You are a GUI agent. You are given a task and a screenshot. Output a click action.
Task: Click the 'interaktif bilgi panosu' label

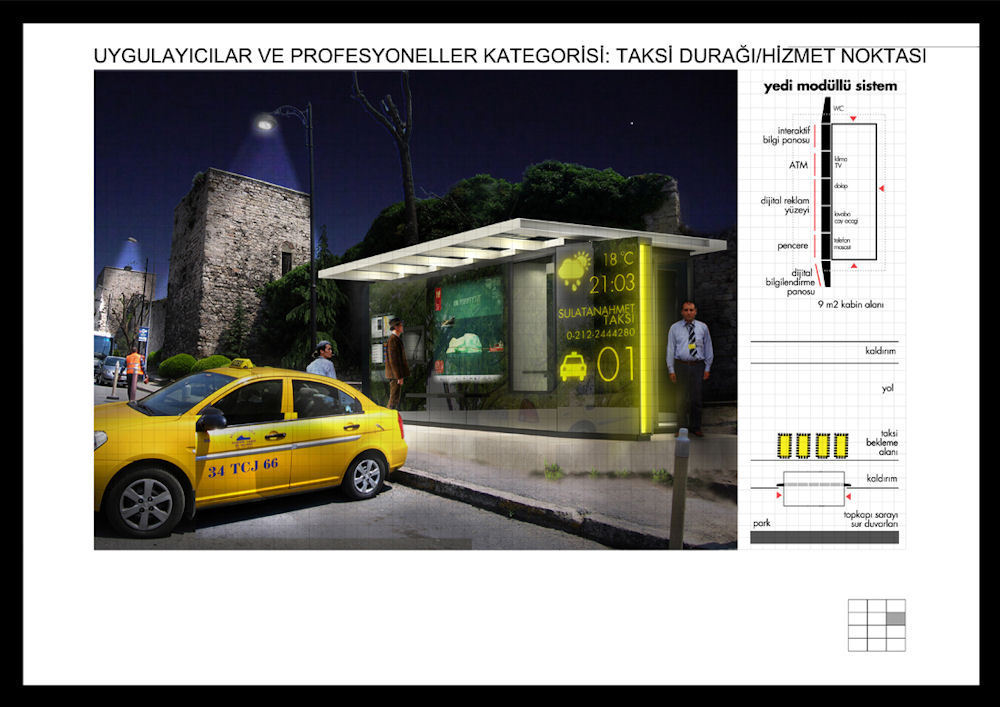786,135
